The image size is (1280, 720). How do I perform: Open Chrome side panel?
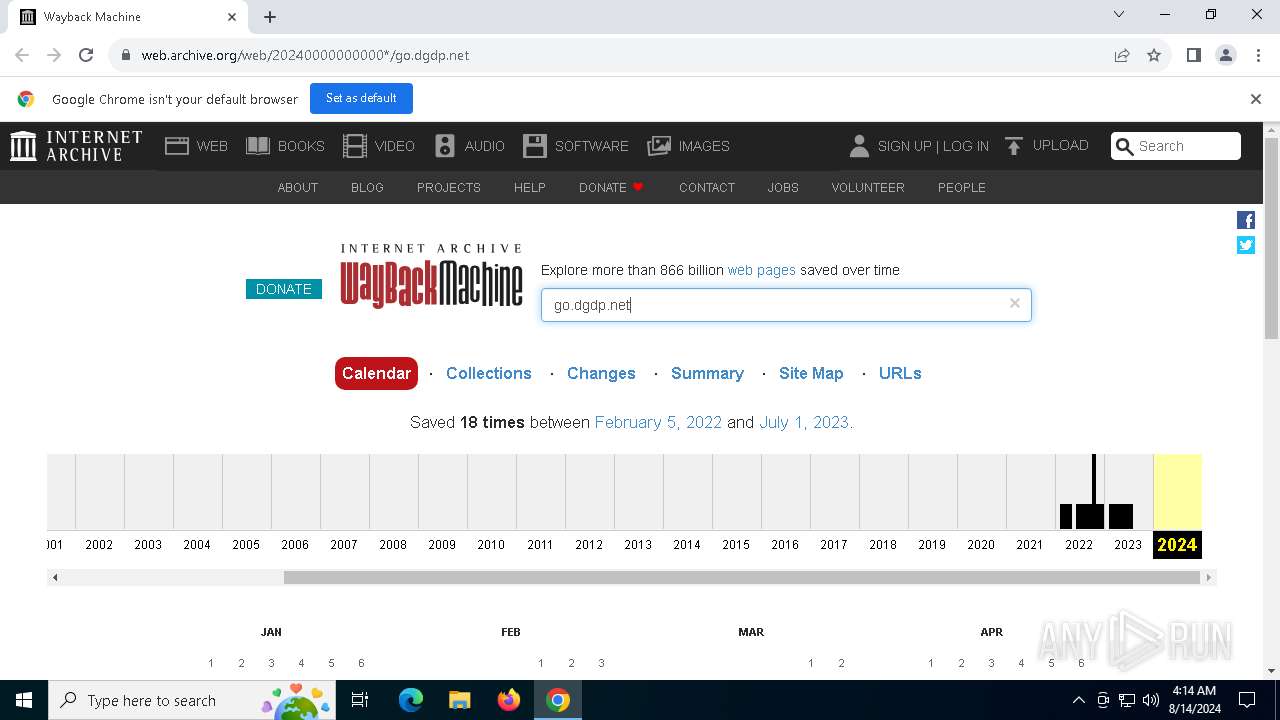coord(1193,55)
